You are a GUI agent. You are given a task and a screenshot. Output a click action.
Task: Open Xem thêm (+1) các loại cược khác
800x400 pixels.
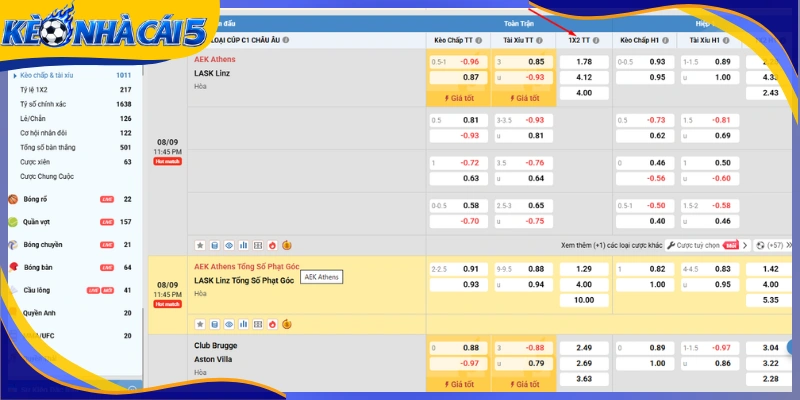pyautogui.click(x=611, y=245)
